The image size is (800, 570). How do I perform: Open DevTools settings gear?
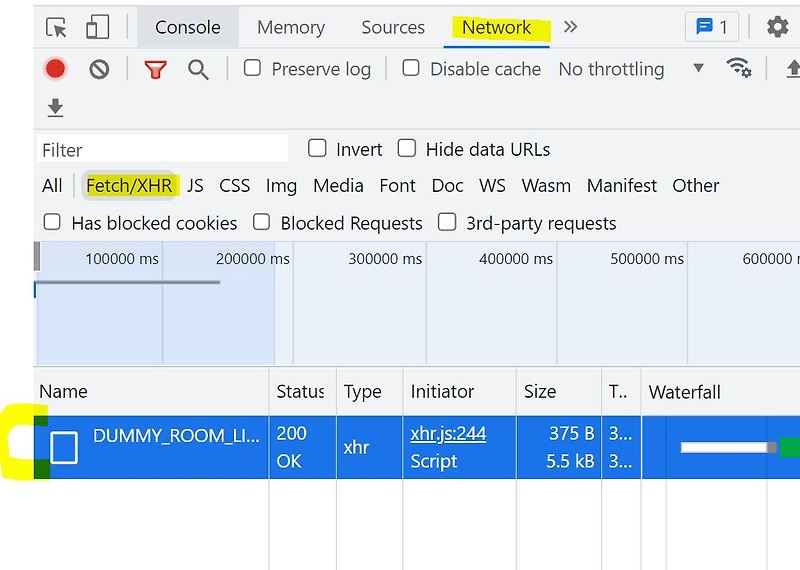[778, 27]
